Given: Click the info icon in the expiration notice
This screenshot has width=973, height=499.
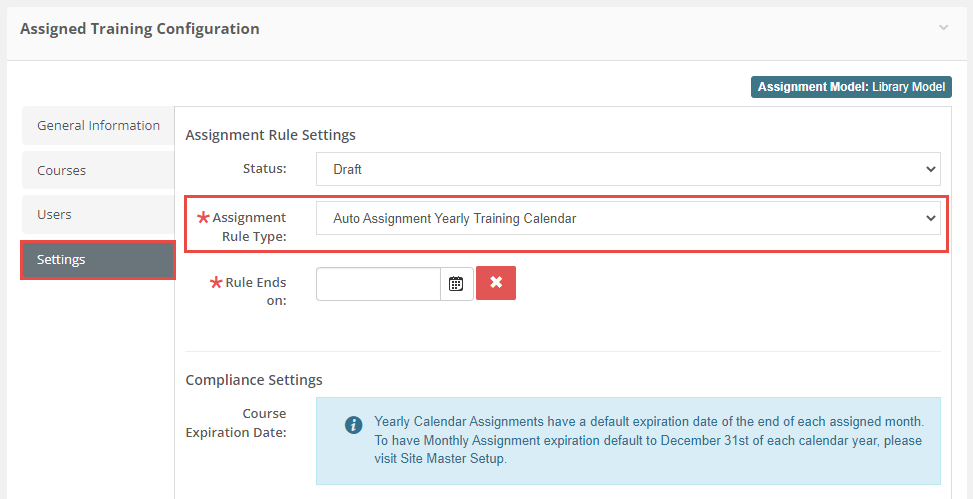Looking at the screenshot, I should [353, 425].
